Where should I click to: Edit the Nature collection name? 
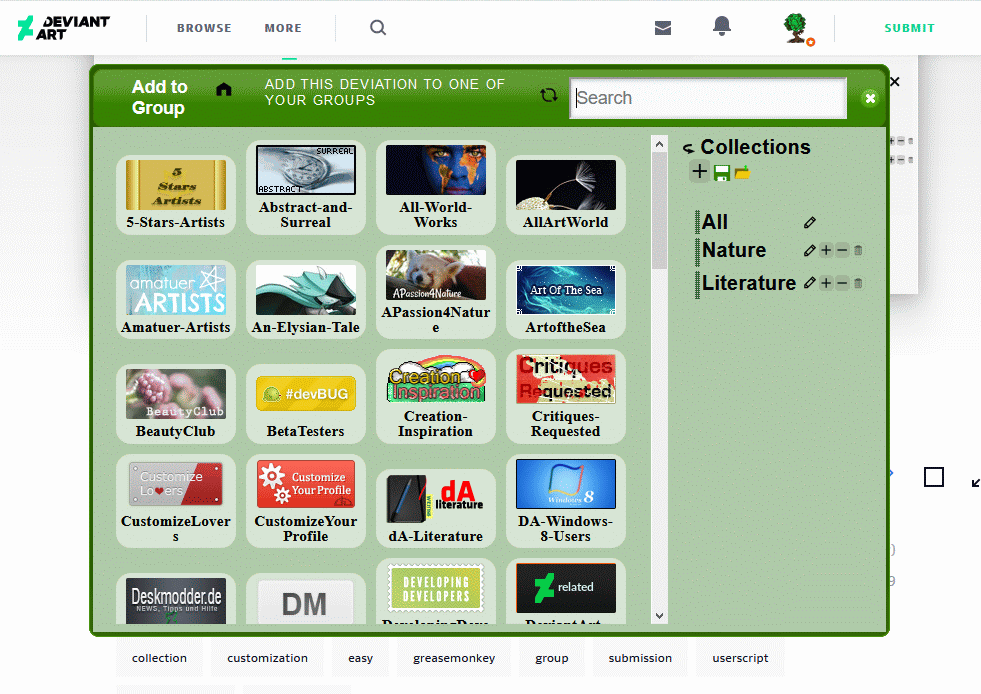[810, 250]
